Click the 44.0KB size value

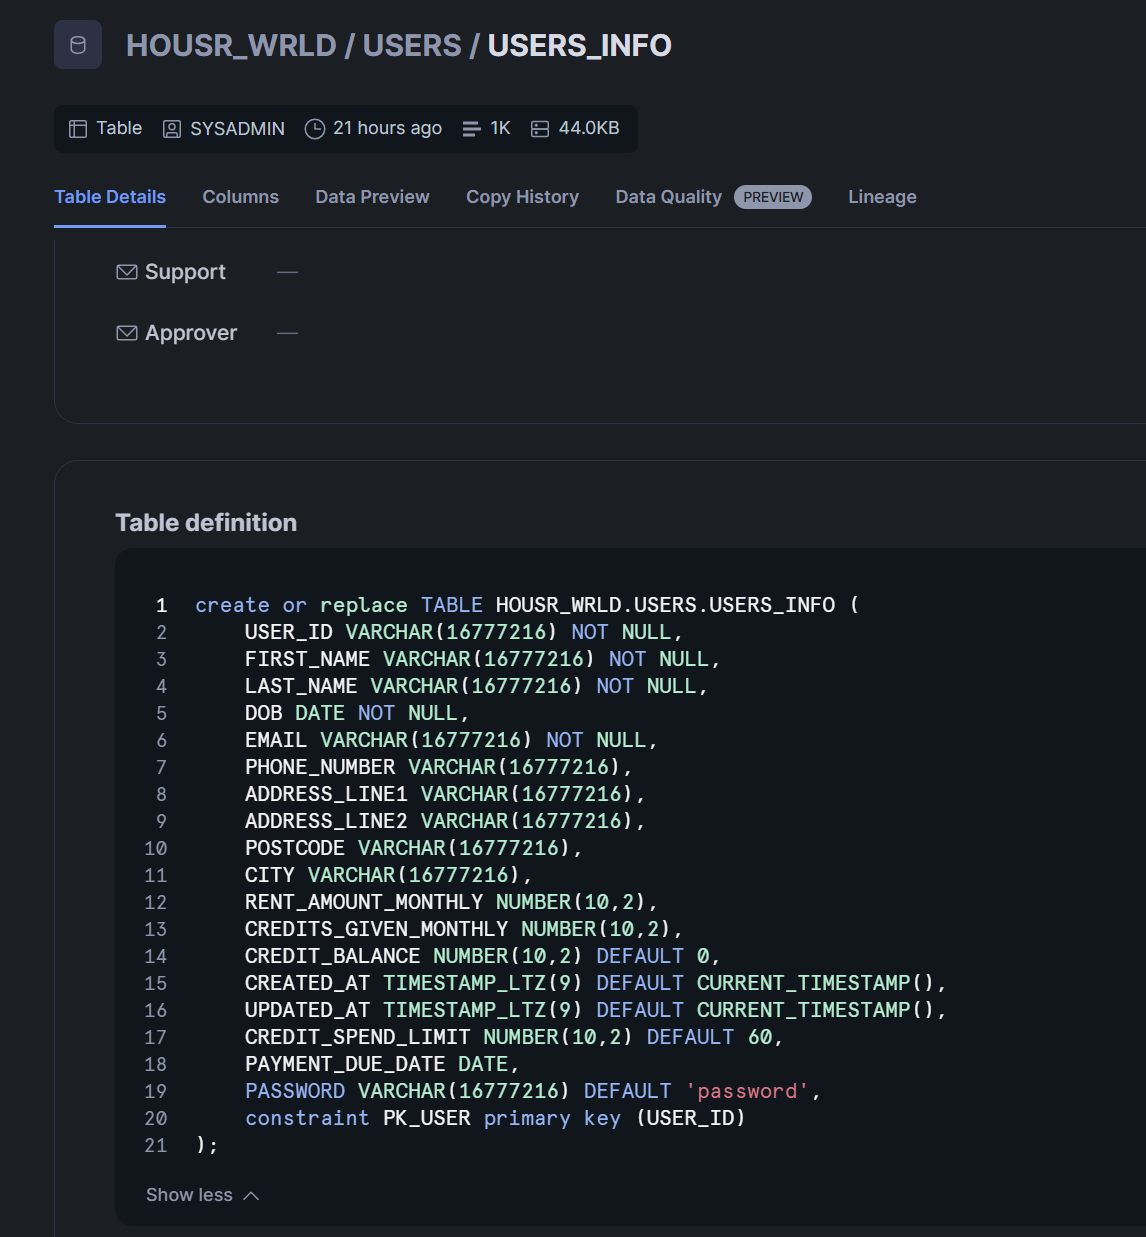(x=589, y=128)
